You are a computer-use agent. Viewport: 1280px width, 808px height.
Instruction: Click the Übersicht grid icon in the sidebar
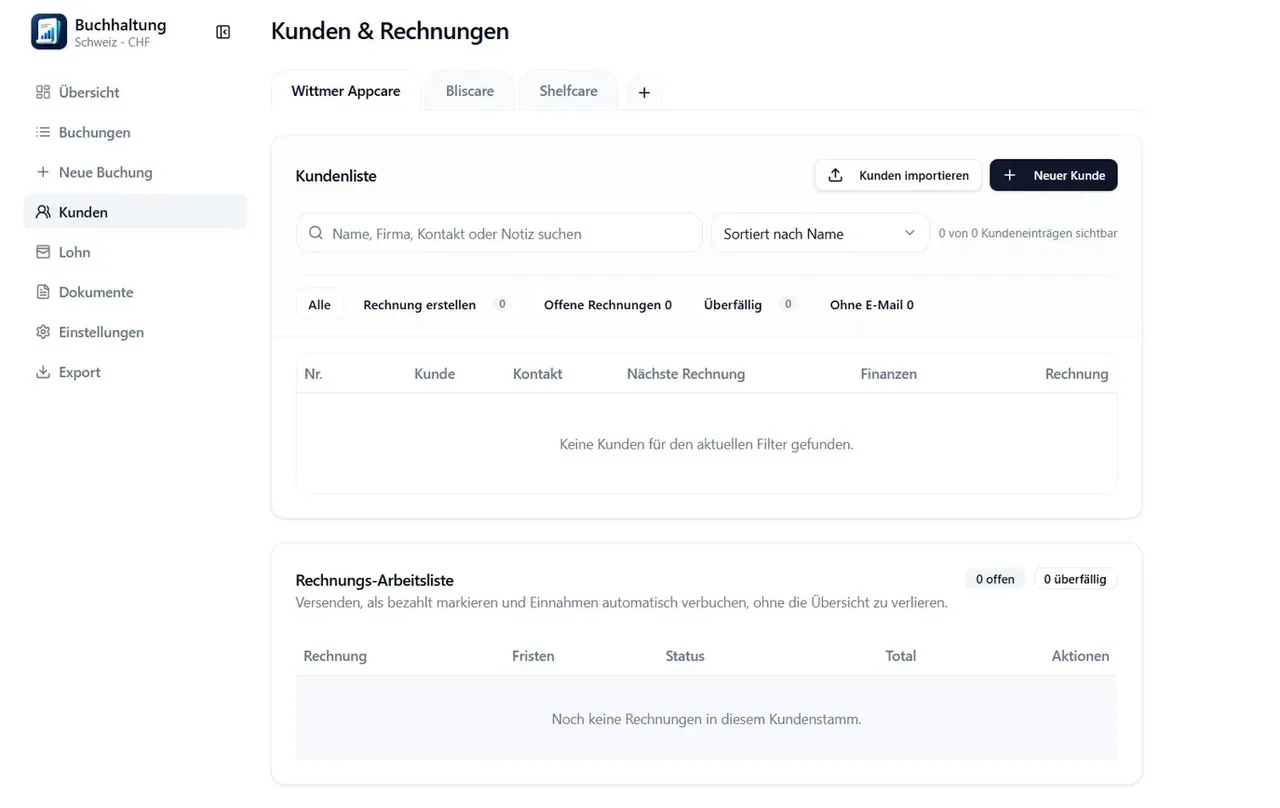pyautogui.click(x=43, y=92)
